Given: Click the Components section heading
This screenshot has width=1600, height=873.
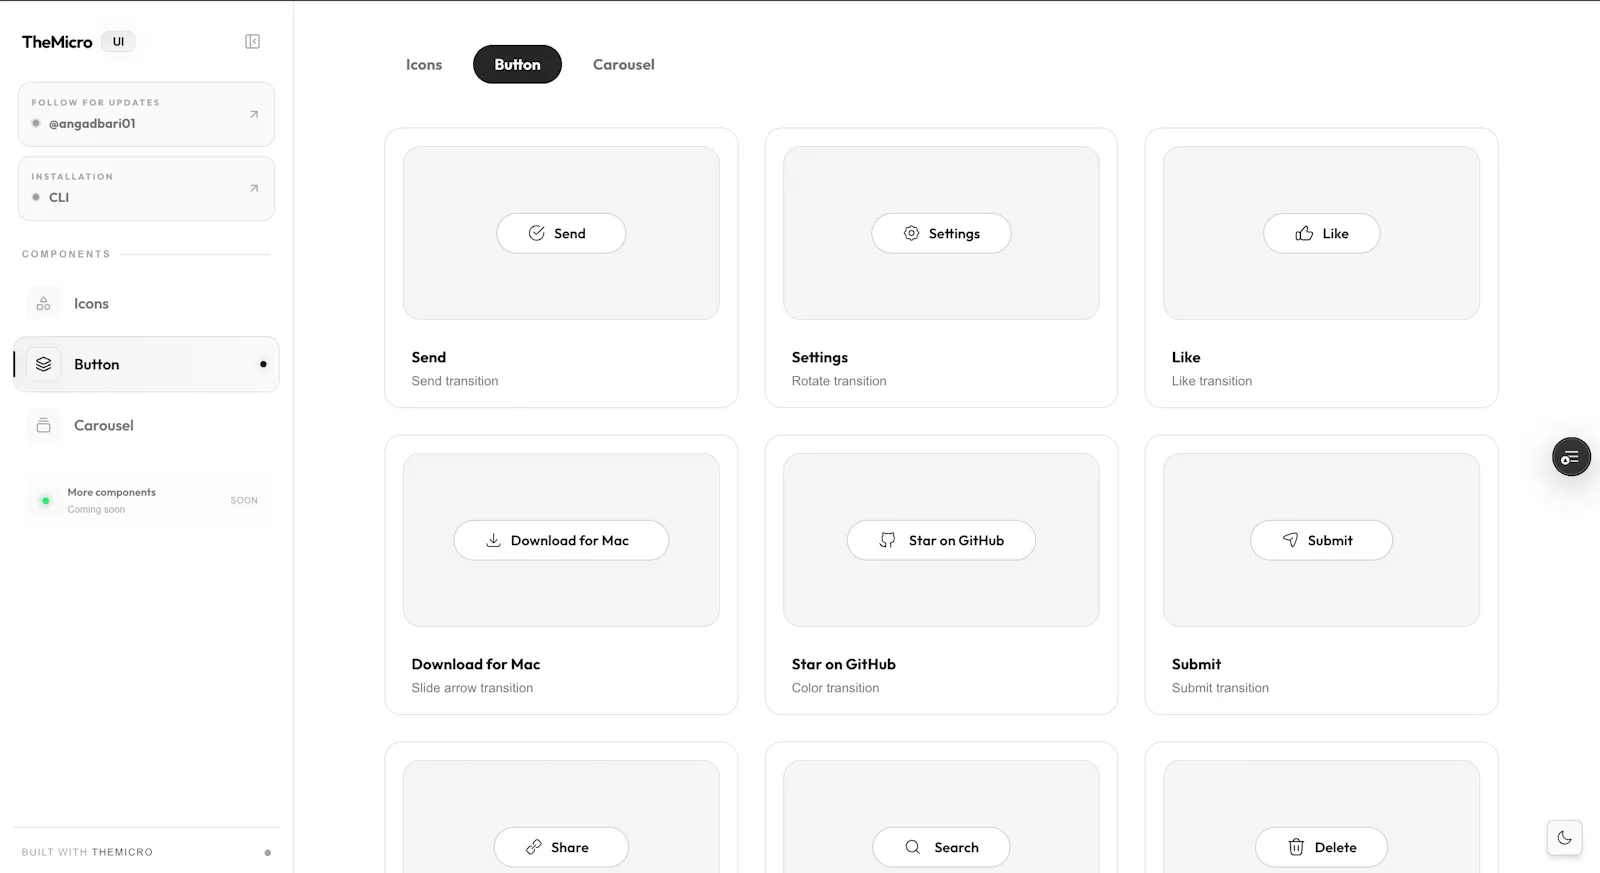Looking at the screenshot, I should coord(66,254).
